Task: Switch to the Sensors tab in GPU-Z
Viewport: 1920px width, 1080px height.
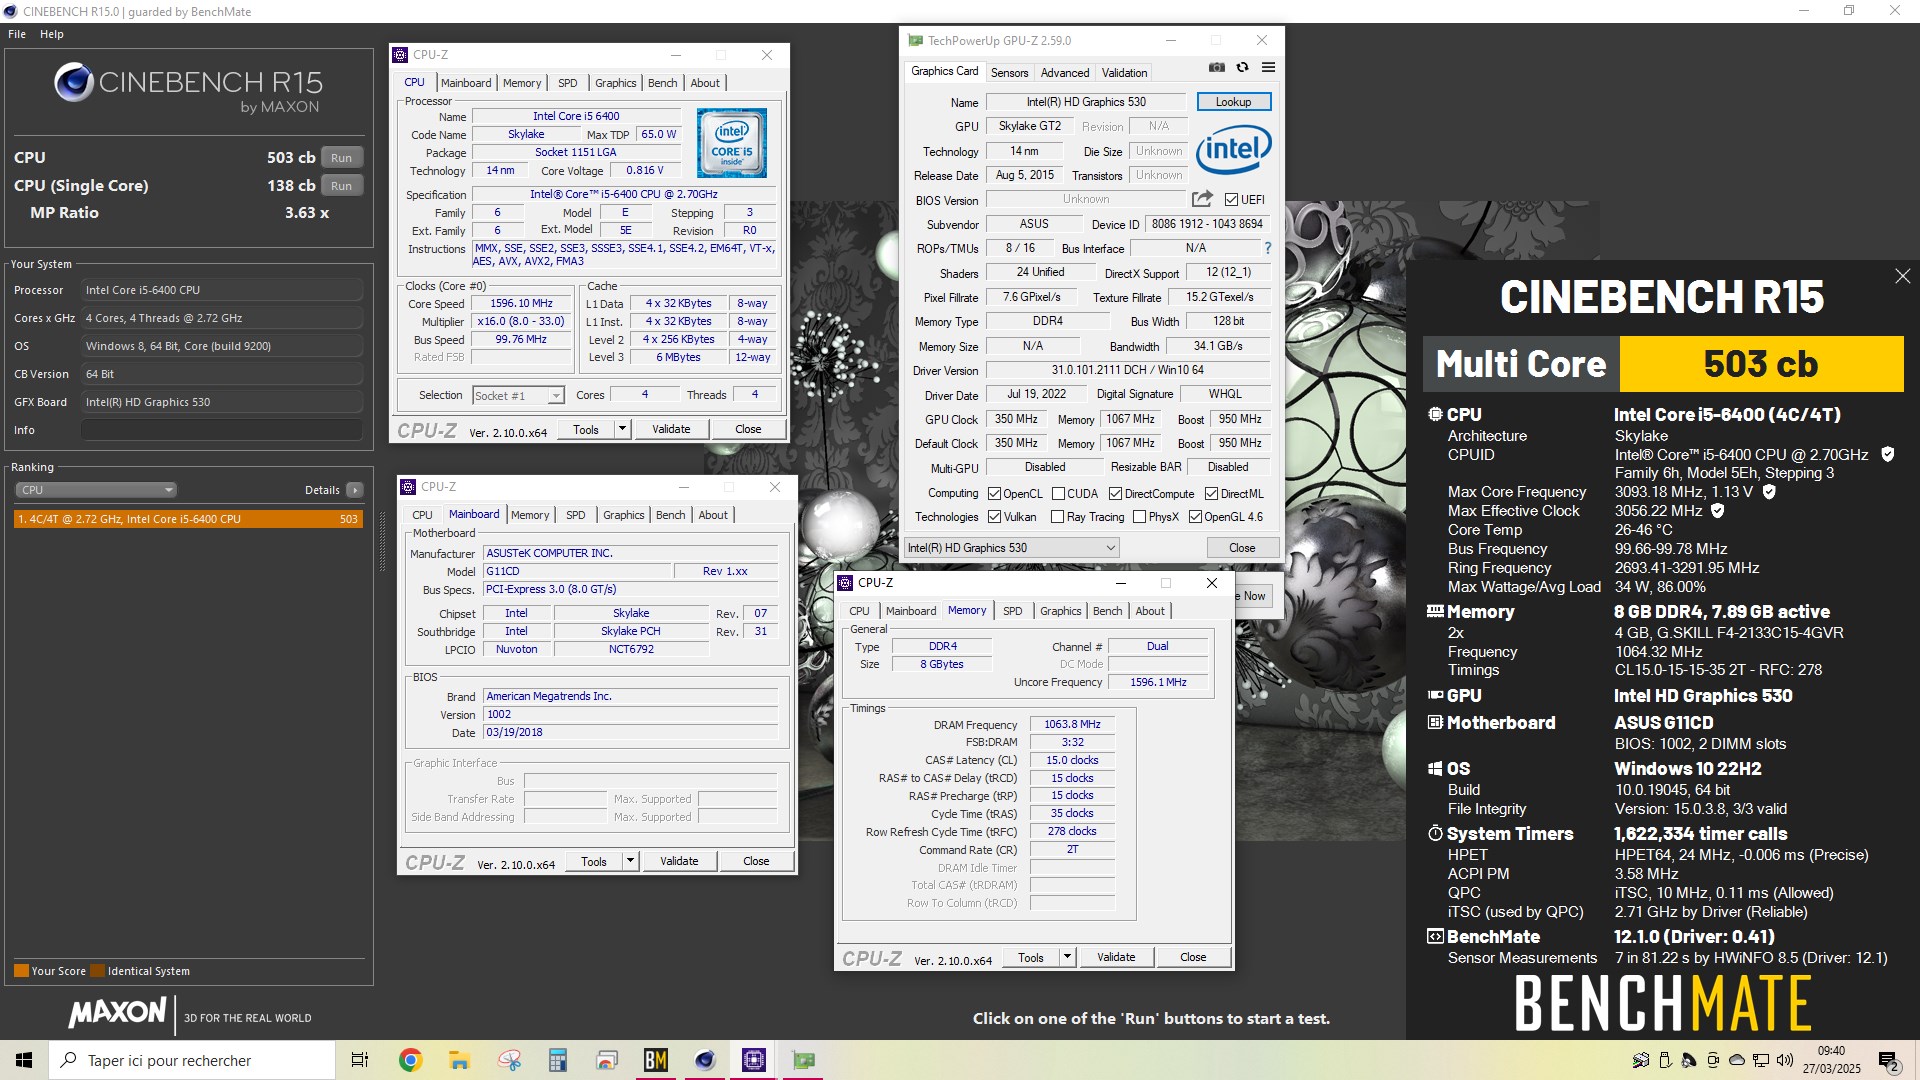Action: coord(1009,73)
